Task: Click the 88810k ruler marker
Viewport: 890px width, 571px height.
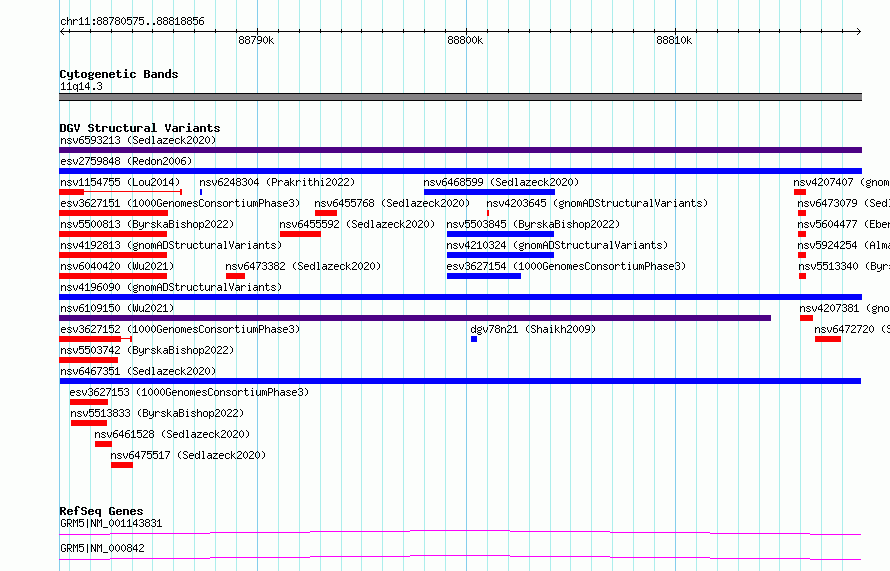Action: pos(674,40)
